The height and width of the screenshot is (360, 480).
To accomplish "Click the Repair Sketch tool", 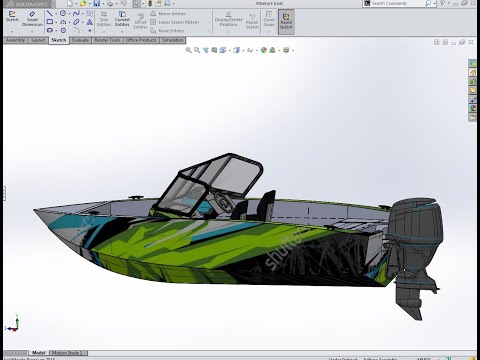I will 252,22.
